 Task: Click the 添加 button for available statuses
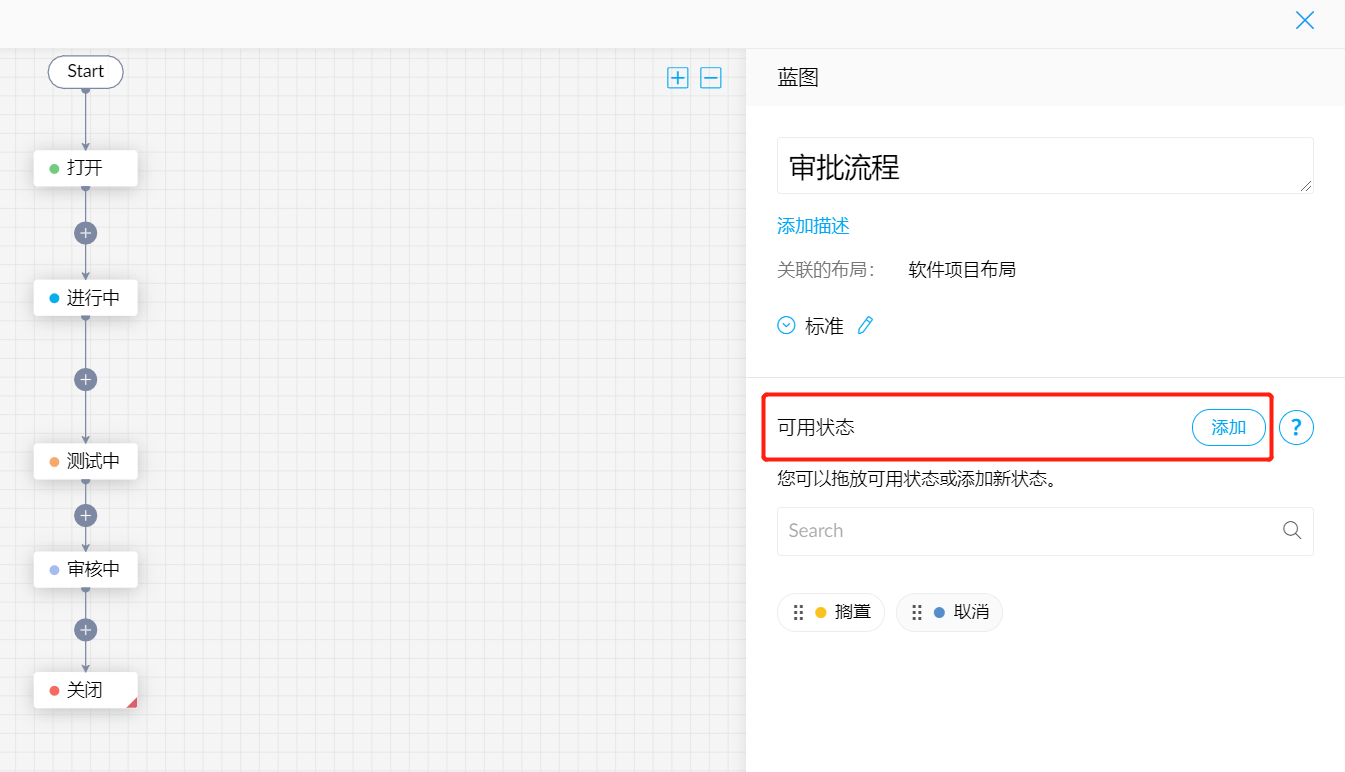coord(1228,428)
